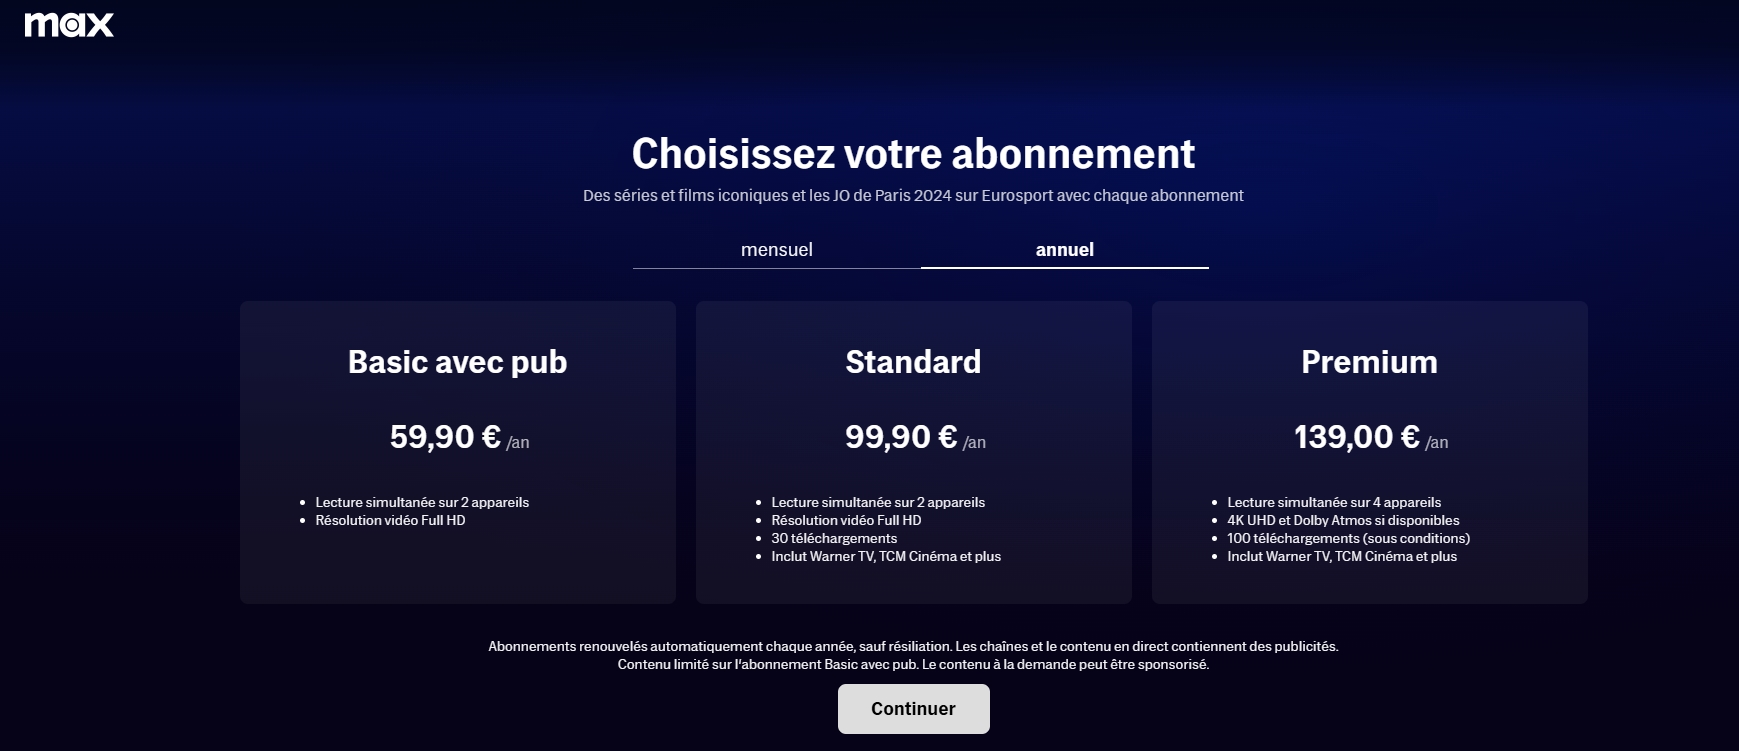The width and height of the screenshot is (1739, 751).
Task: Click the automatic renewal disclaimer text
Action: tap(913, 647)
